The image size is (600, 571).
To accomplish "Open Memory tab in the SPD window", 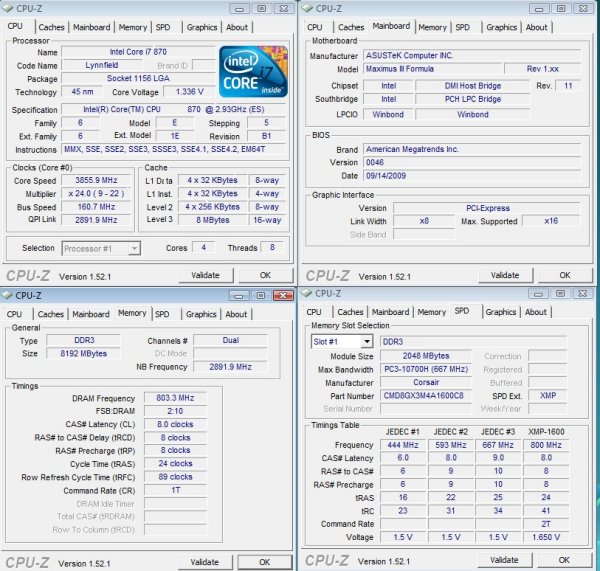I will click(x=432, y=312).
